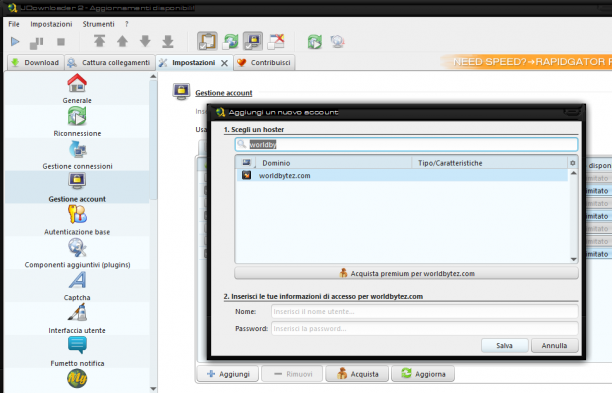Click the update check globe icon
The width and height of the screenshot is (612, 393).
(x=337, y=41)
